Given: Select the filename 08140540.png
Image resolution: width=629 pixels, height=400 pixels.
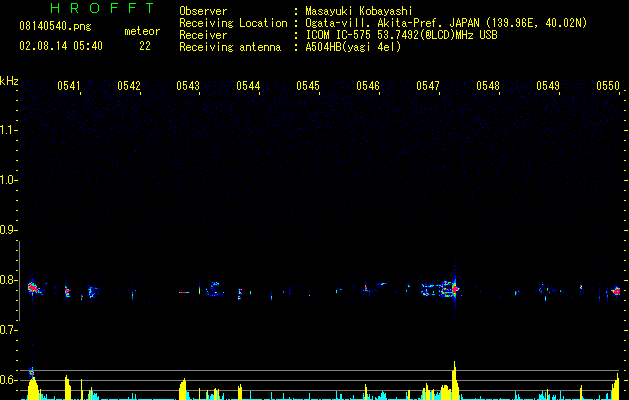Looking at the screenshot, I should pyautogui.click(x=55, y=27).
